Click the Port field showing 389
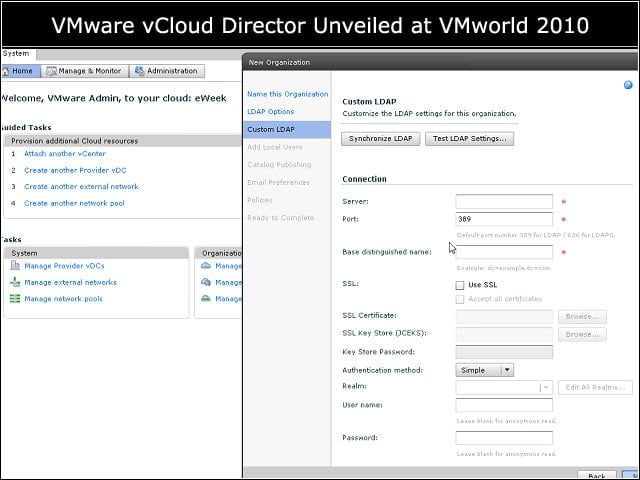Image resolution: width=640 pixels, height=480 pixels. [504, 219]
